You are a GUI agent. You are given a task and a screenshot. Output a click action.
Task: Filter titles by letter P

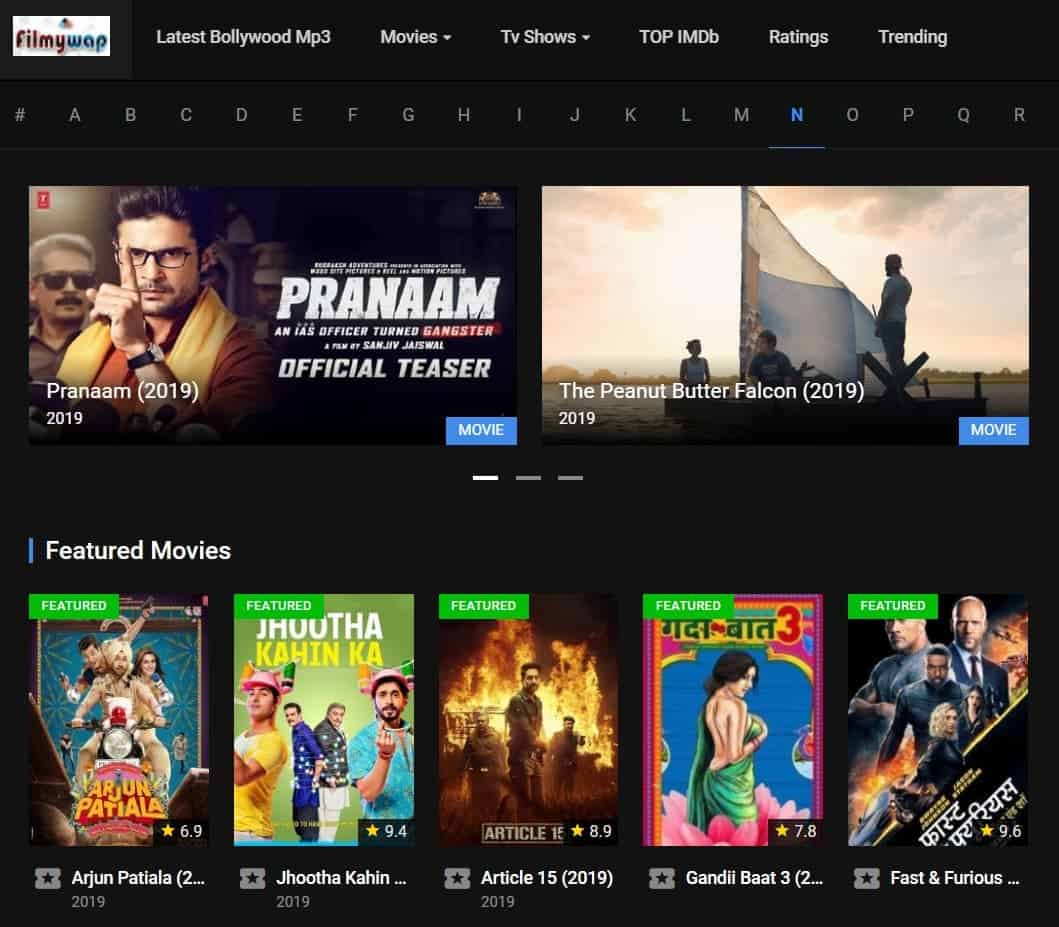pyautogui.click(x=908, y=115)
